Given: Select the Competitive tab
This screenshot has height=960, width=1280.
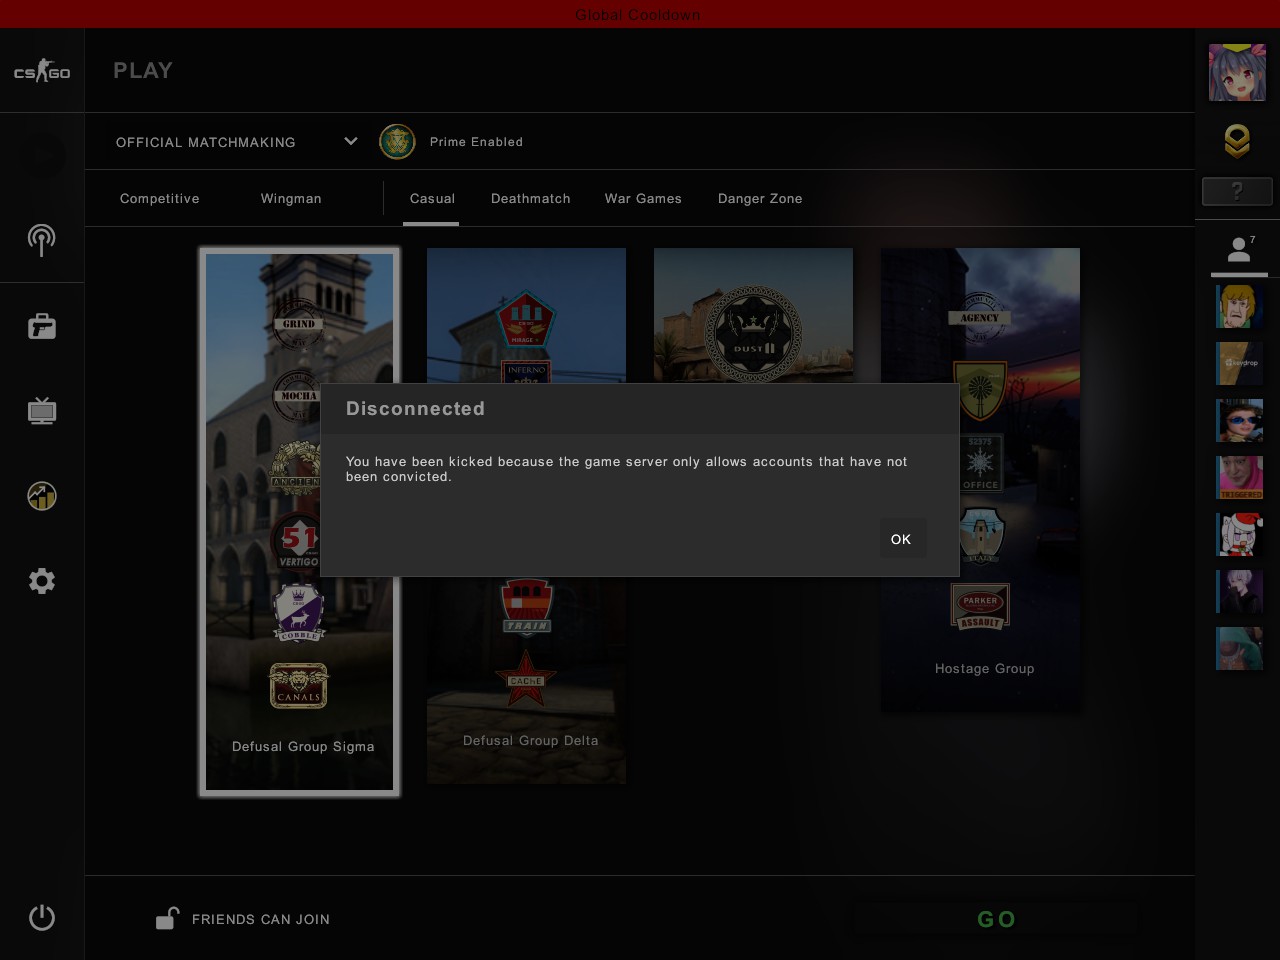Looking at the screenshot, I should (x=160, y=199).
